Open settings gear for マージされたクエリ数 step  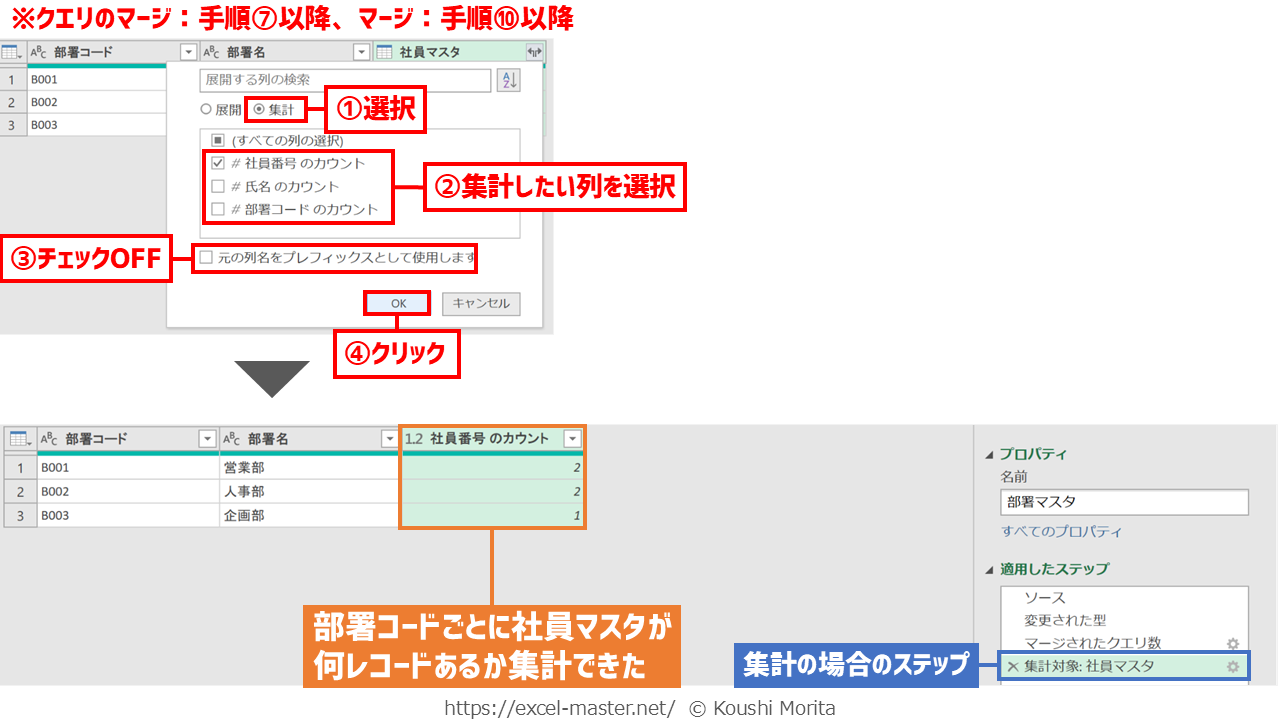[x=1233, y=644]
